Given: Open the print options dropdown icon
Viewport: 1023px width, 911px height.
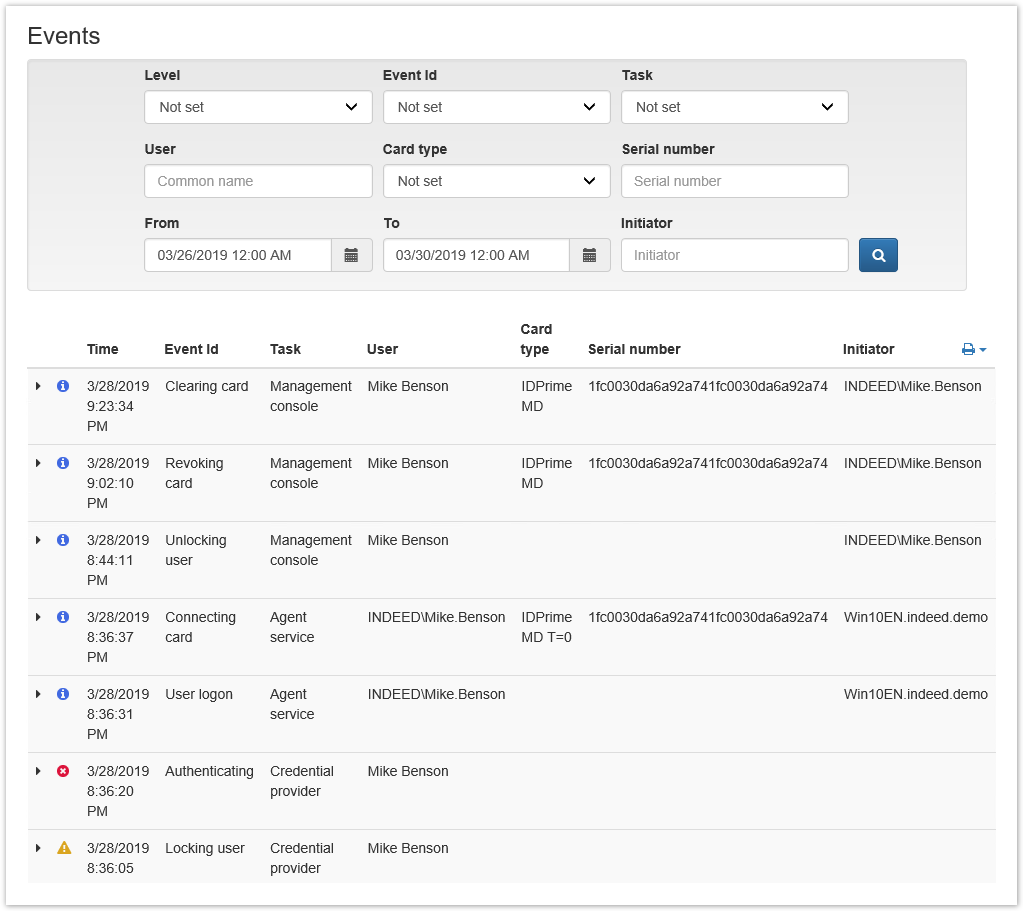Looking at the screenshot, I should [973, 350].
